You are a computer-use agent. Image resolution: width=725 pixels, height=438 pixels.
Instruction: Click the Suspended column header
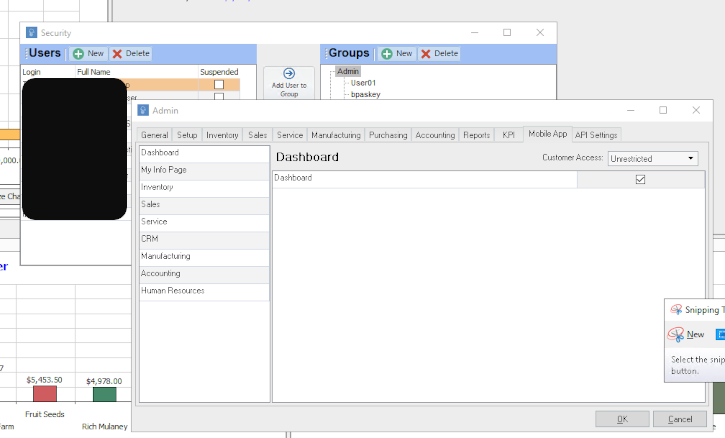tap(219, 72)
